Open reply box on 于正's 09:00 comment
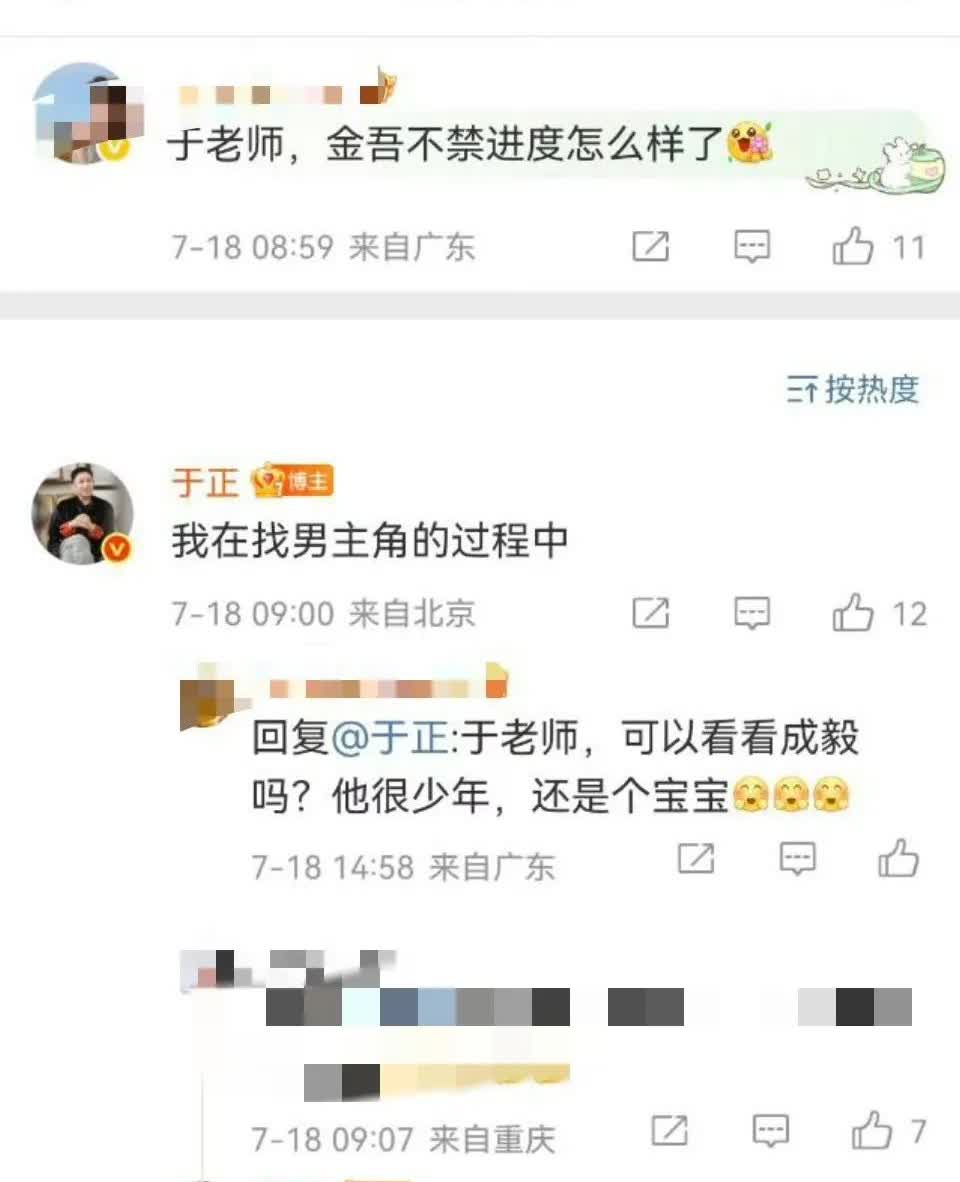Image resolution: width=960 pixels, height=1182 pixels. (x=752, y=613)
